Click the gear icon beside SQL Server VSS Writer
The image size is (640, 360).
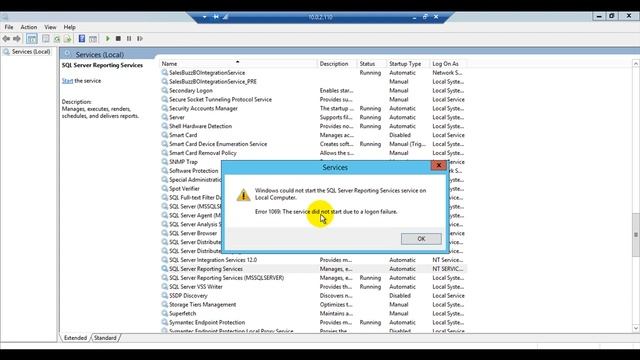(x=164, y=287)
